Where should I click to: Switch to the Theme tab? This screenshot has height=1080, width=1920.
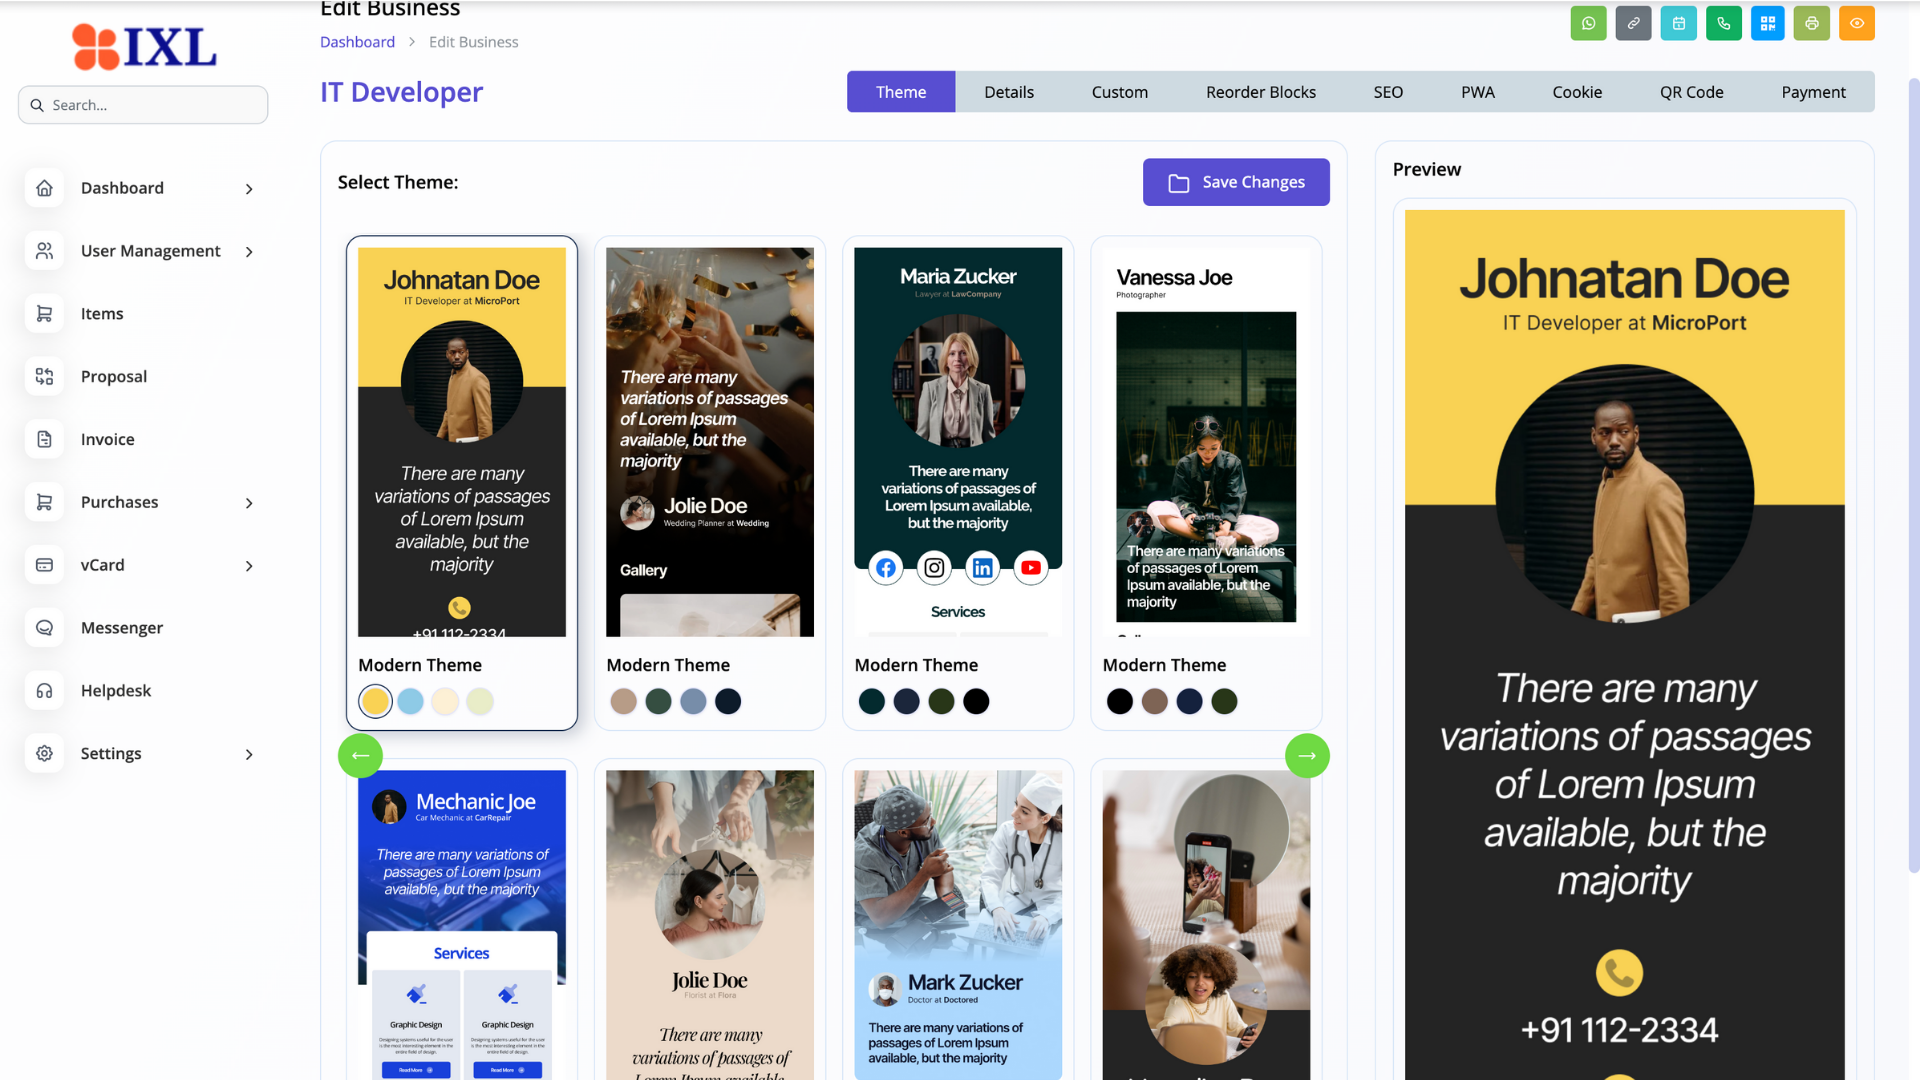pyautogui.click(x=901, y=92)
